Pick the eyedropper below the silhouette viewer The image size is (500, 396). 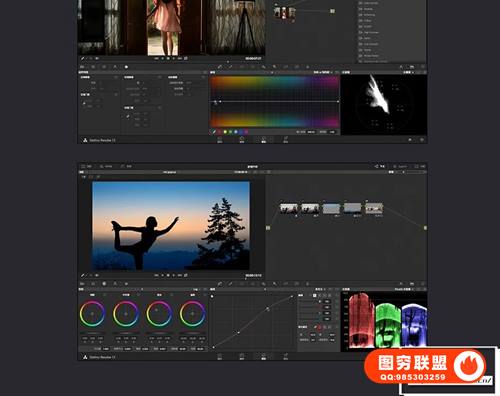point(83,276)
